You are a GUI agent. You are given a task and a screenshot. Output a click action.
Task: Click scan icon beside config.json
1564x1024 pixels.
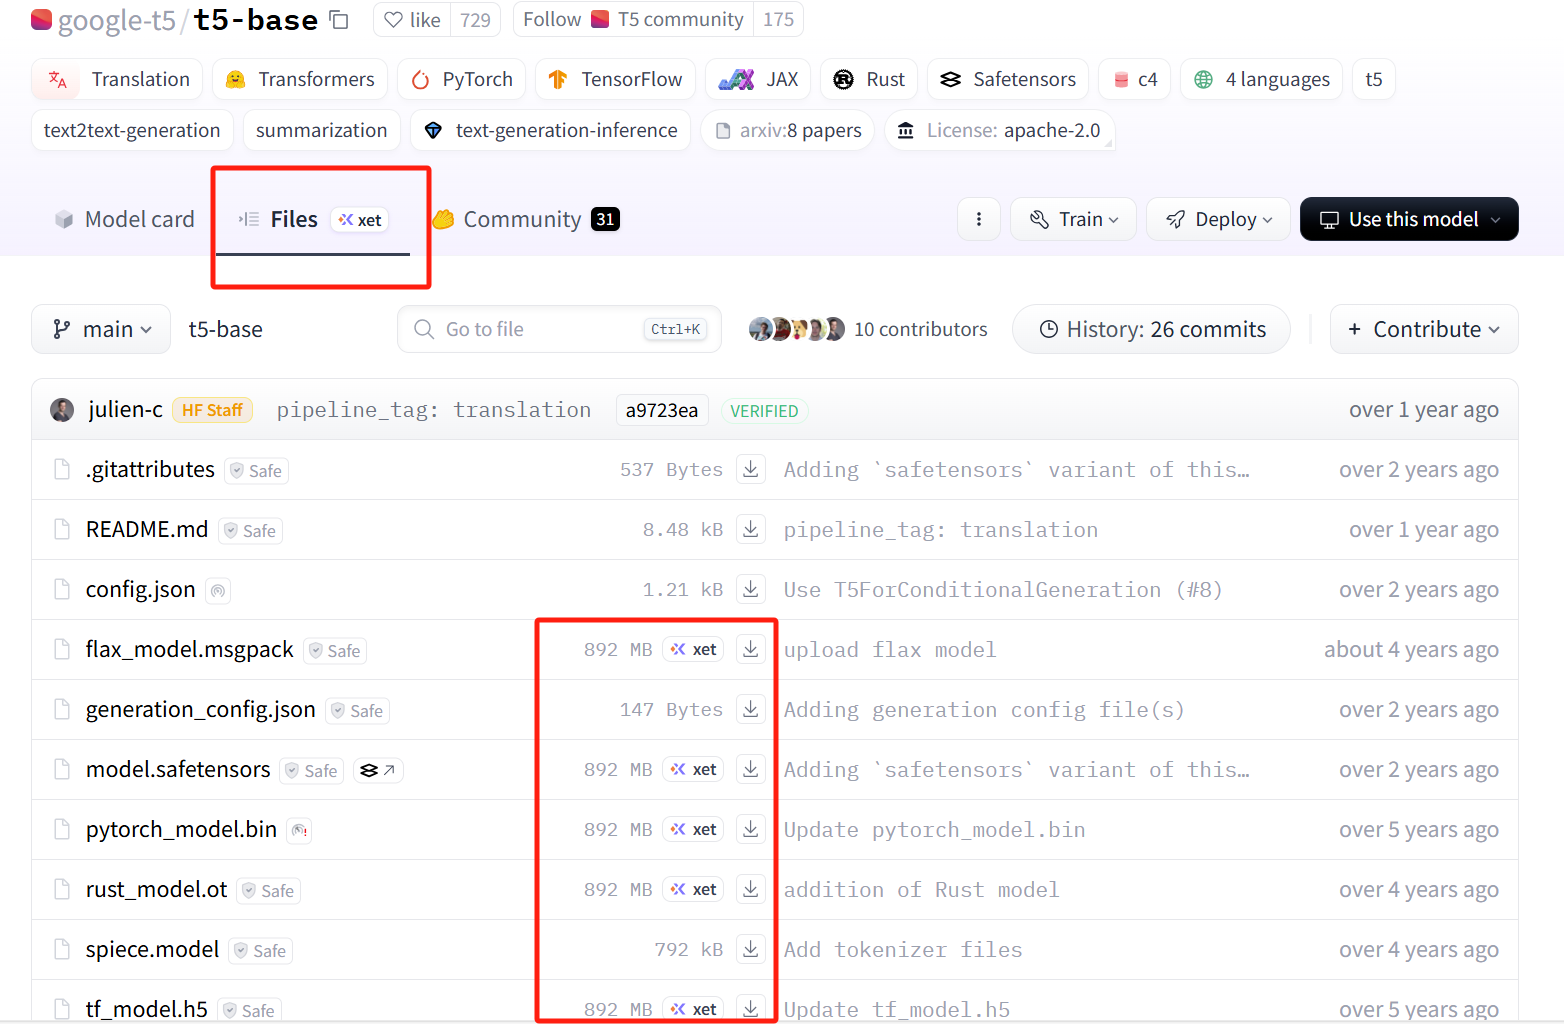(218, 591)
